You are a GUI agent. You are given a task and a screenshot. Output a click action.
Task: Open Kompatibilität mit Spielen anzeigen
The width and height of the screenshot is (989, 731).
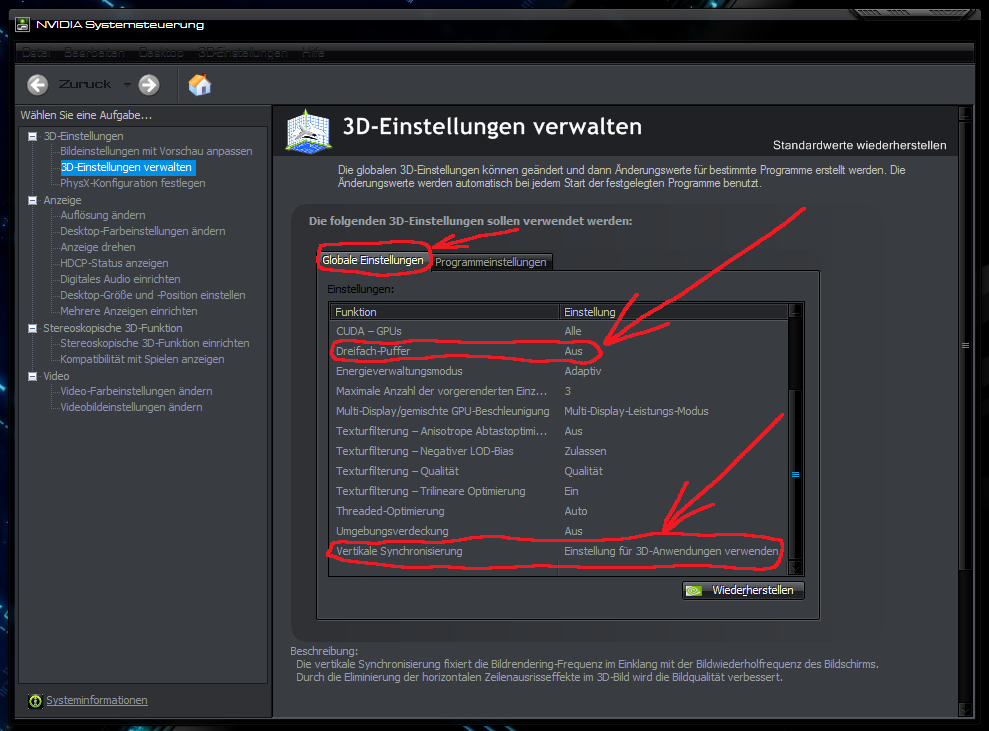(x=142, y=359)
